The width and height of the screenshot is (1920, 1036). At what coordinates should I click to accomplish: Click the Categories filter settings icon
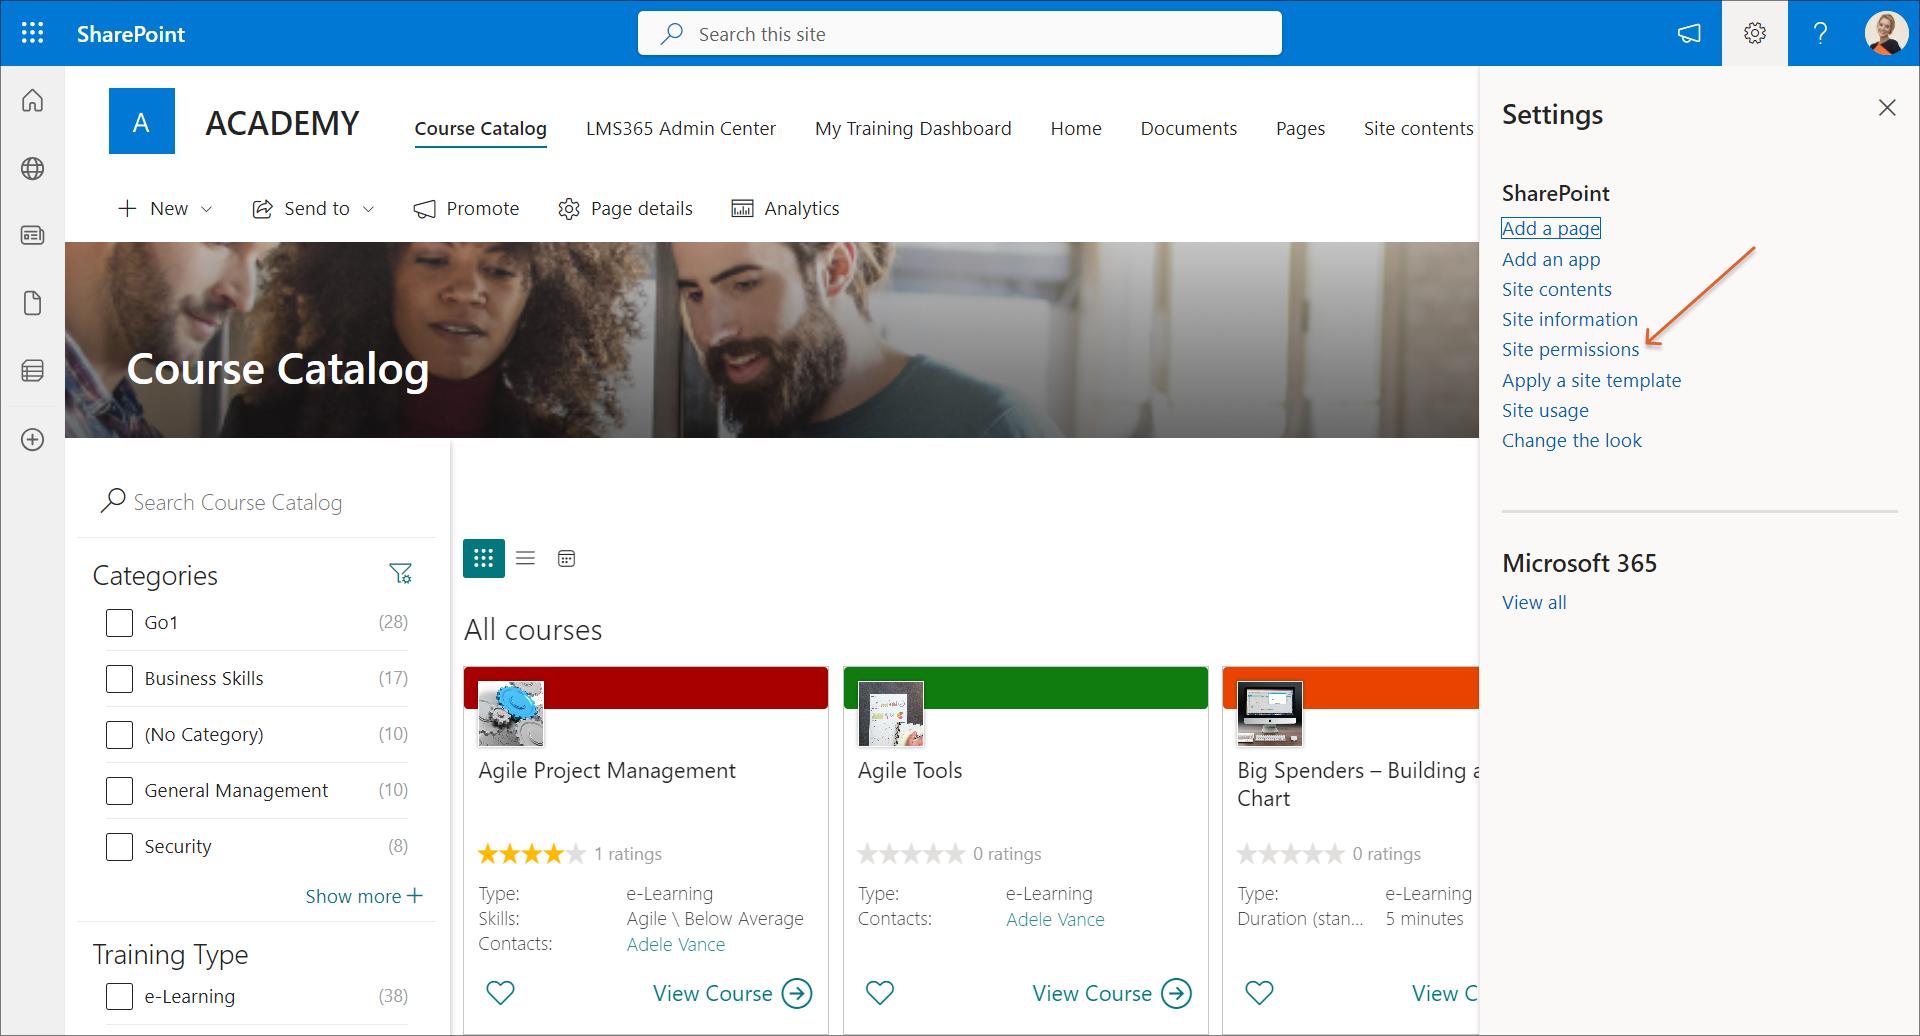(400, 574)
